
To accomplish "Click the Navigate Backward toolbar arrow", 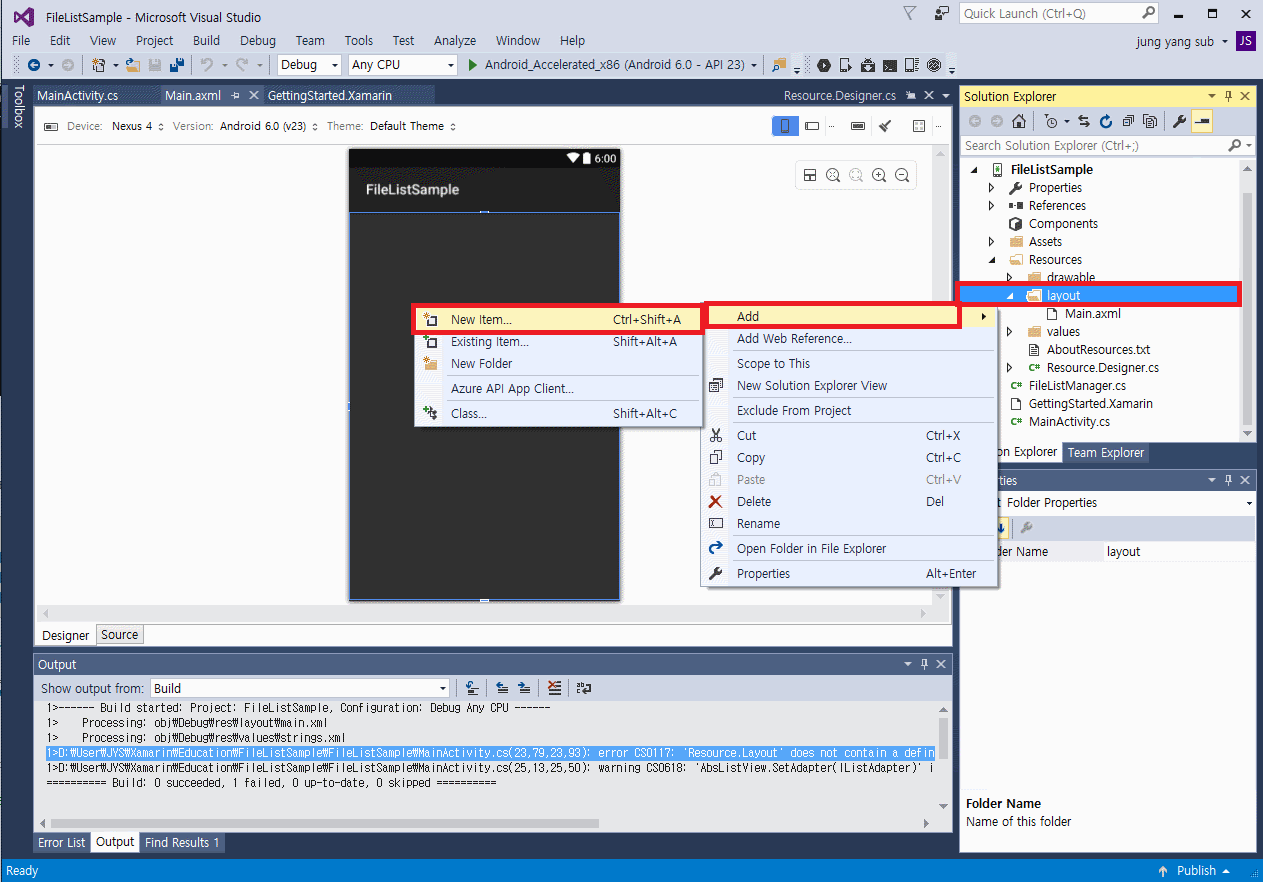I will pyautogui.click(x=34, y=65).
